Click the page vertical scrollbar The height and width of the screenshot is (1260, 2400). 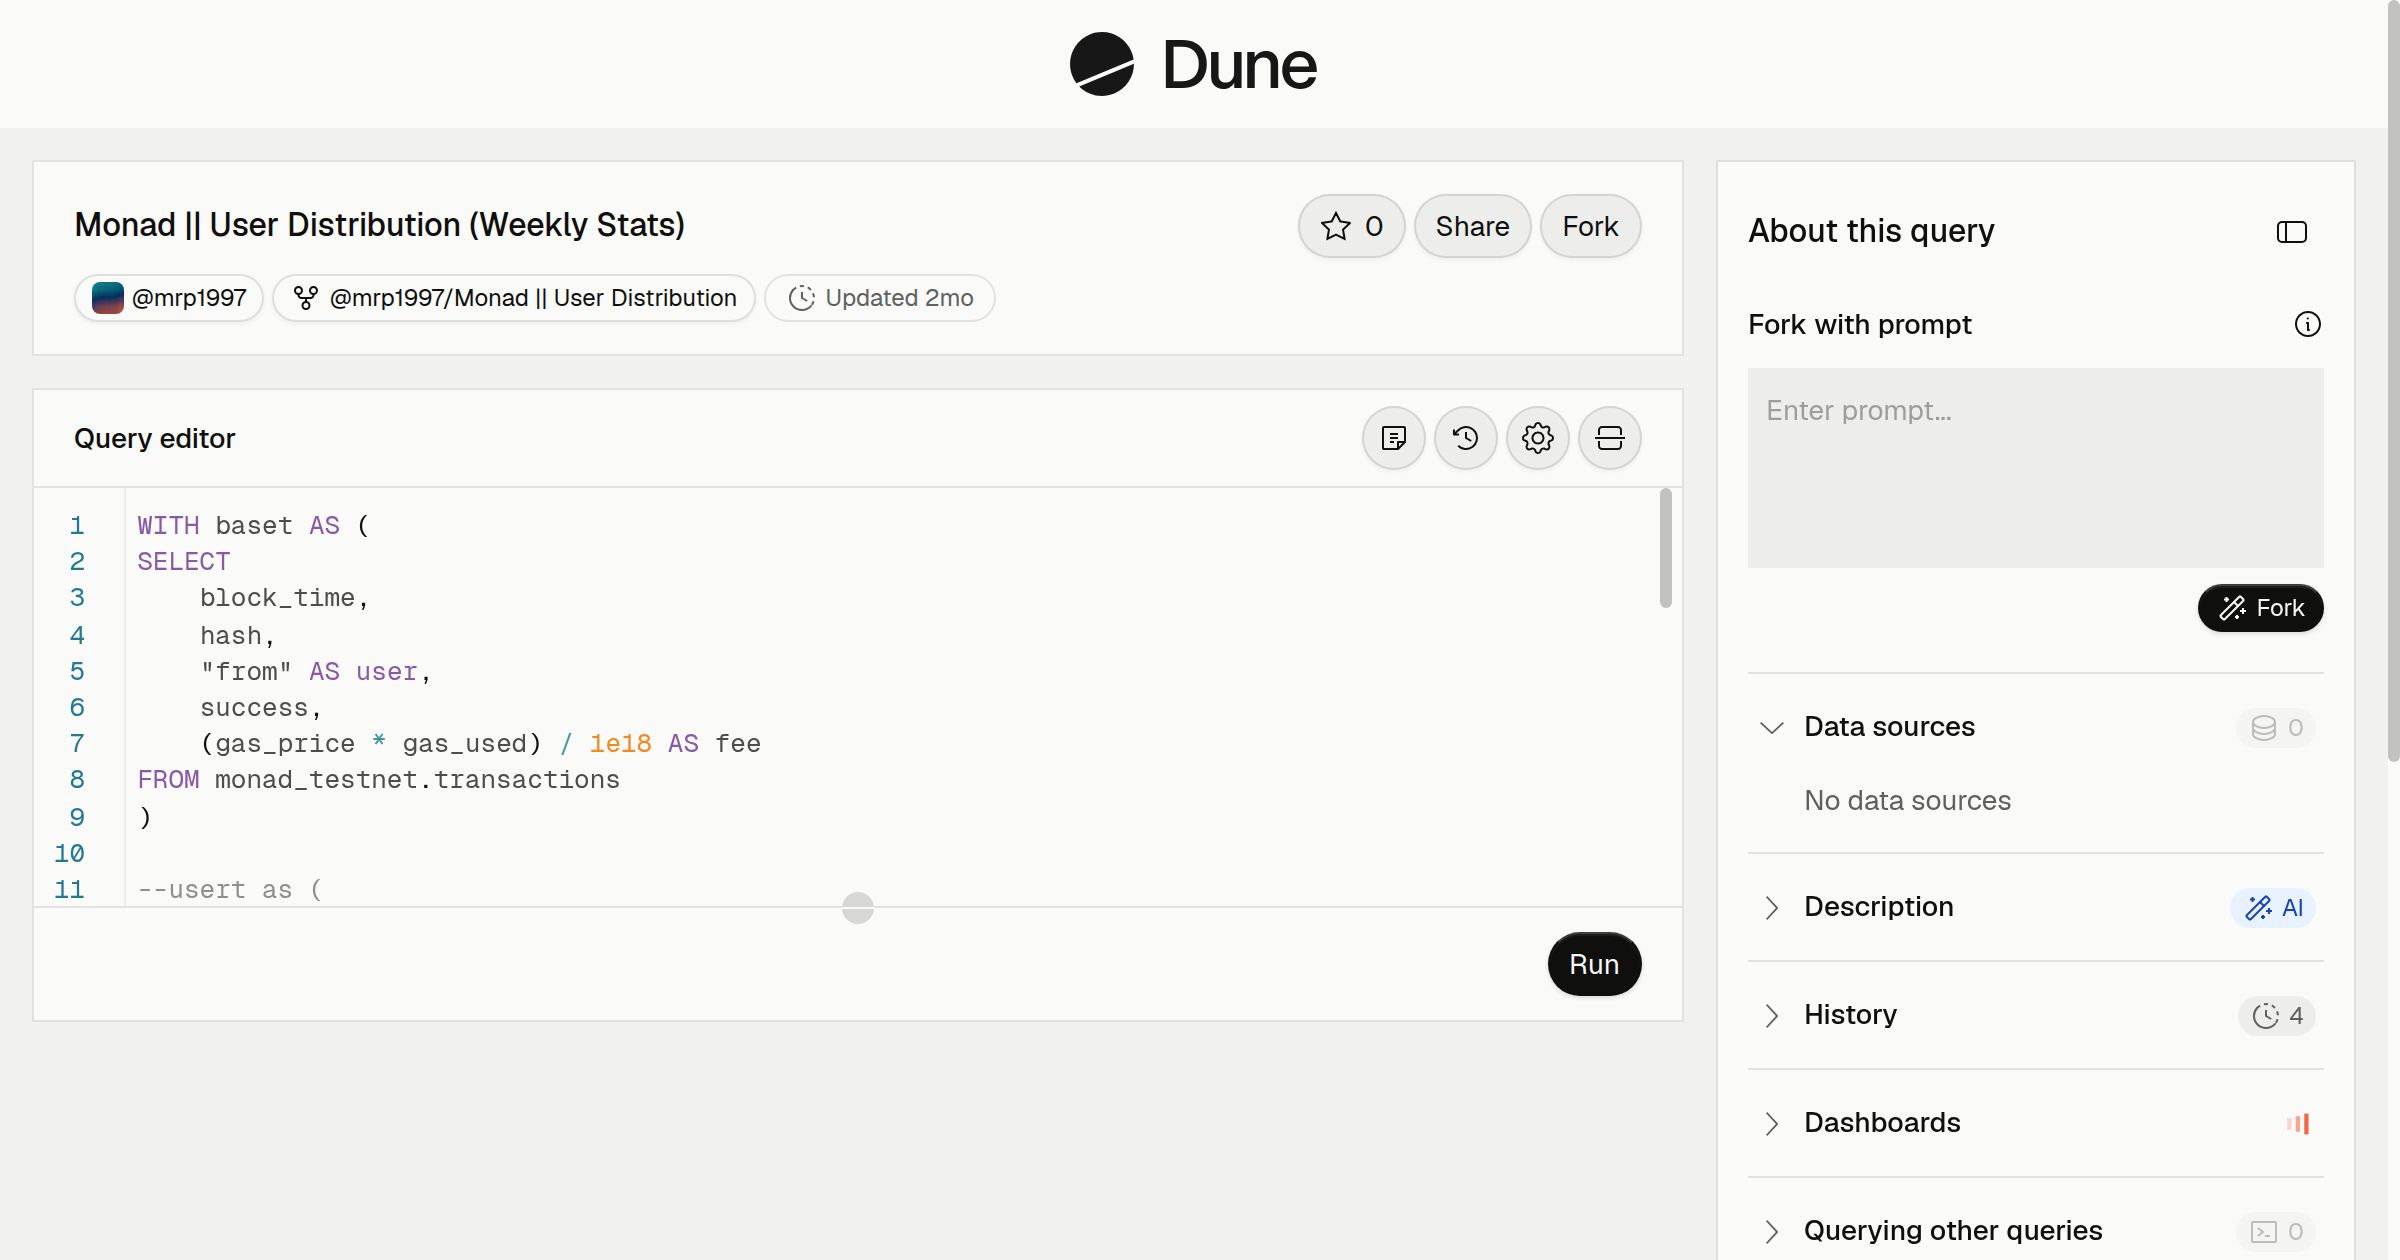2393,380
